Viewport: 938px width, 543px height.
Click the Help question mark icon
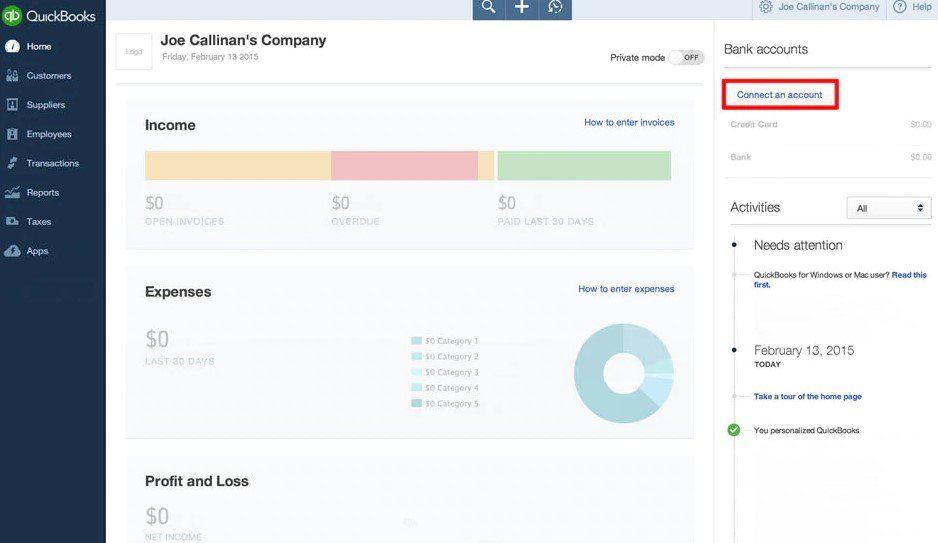tap(900, 7)
